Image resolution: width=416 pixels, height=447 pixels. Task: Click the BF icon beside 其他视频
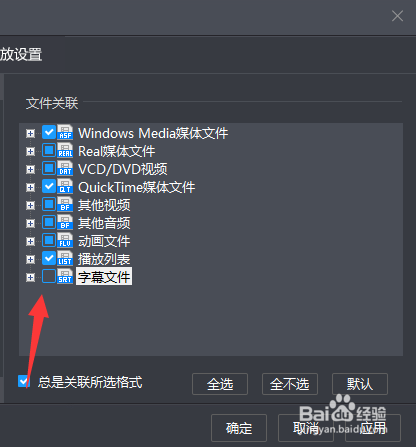(x=65, y=204)
